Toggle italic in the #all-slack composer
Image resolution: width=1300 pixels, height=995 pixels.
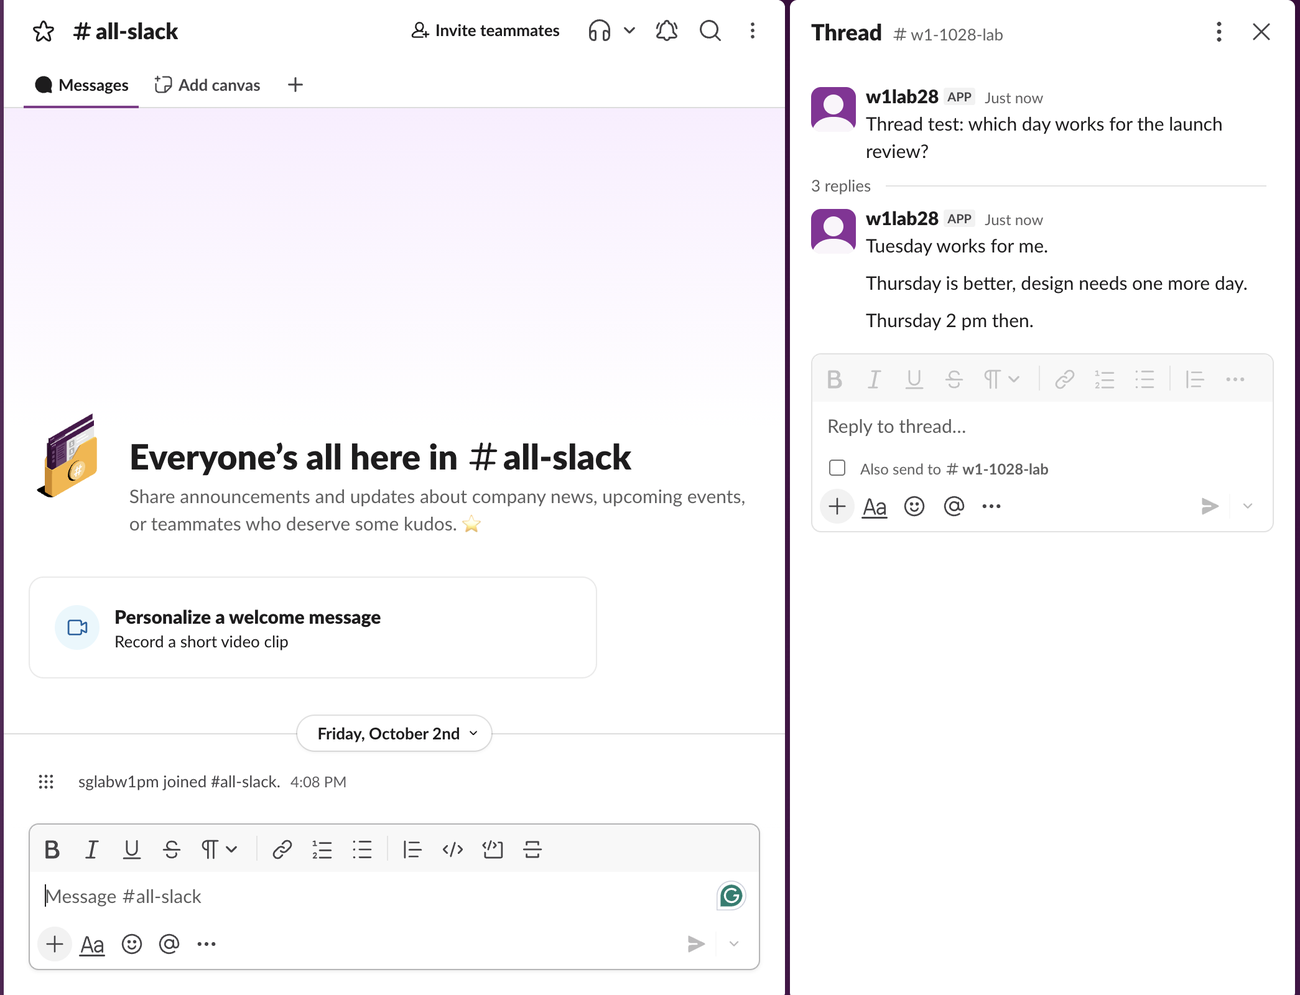[x=91, y=849]
